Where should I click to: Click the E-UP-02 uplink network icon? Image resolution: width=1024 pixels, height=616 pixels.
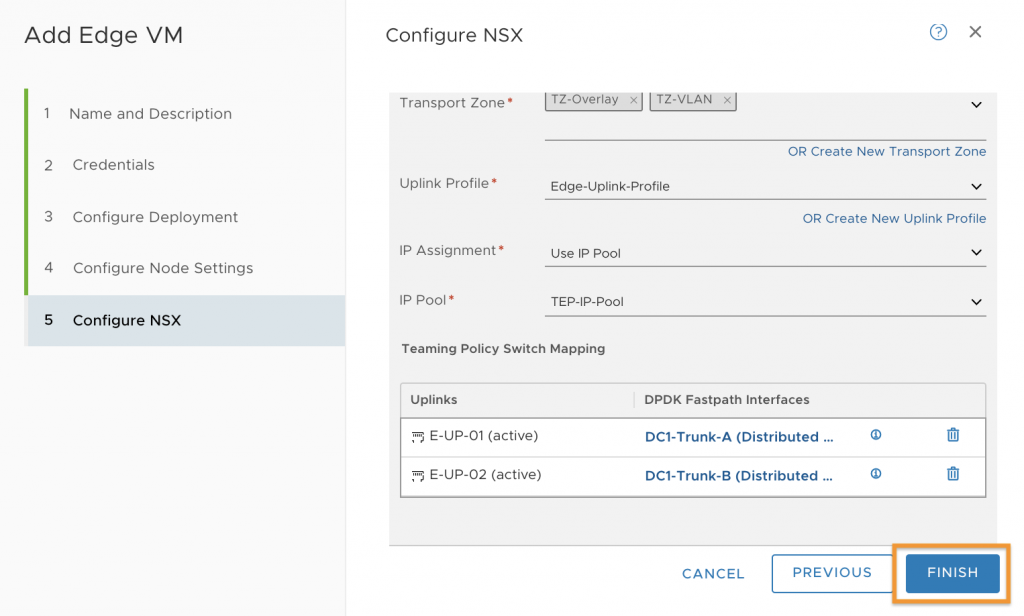[417, 476]
